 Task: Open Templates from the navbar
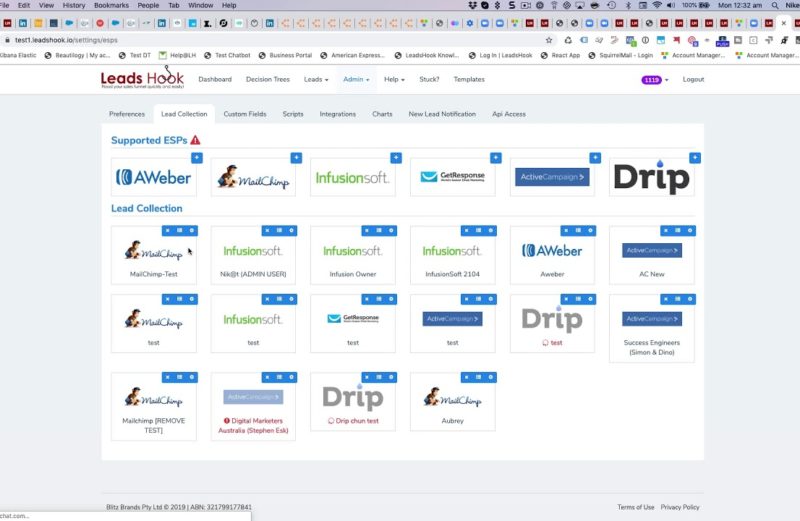469,80
